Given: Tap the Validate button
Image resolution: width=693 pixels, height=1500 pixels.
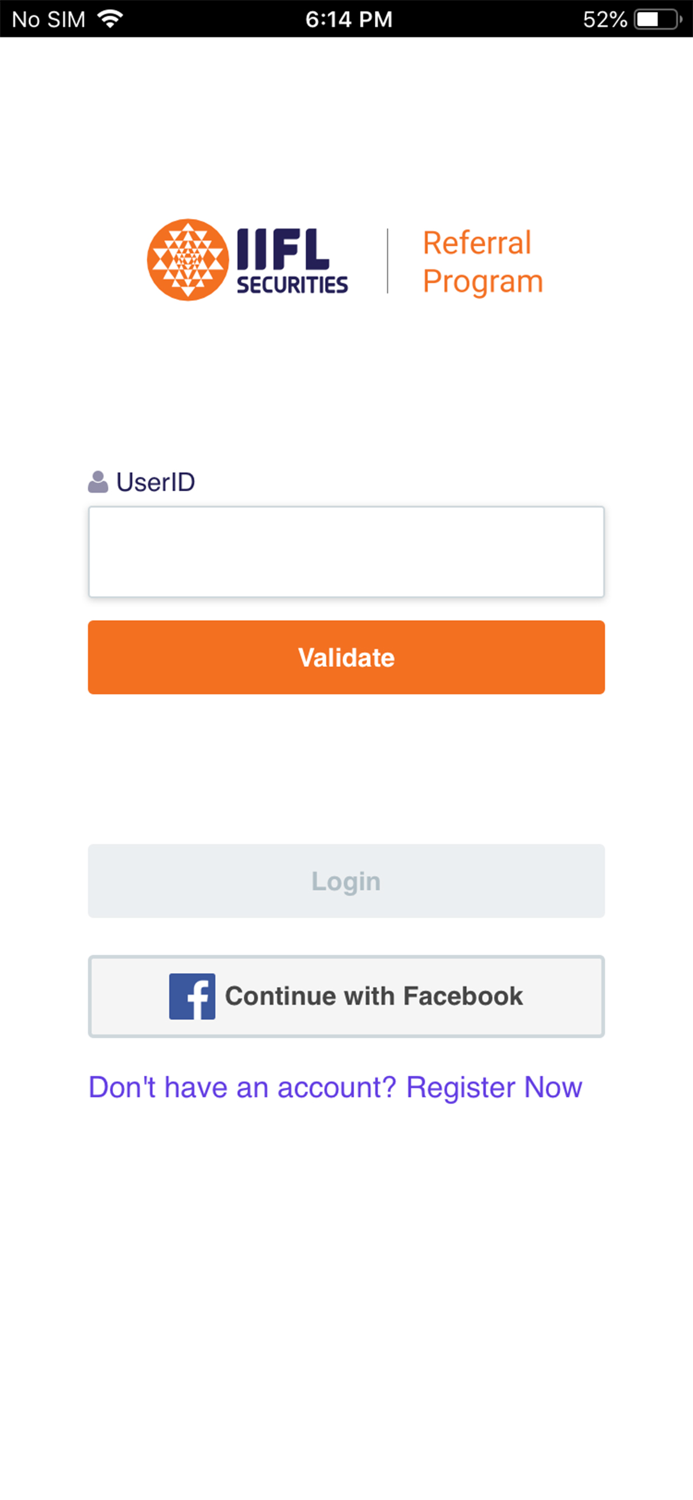Looking at the screenshot, I should 346,657.
